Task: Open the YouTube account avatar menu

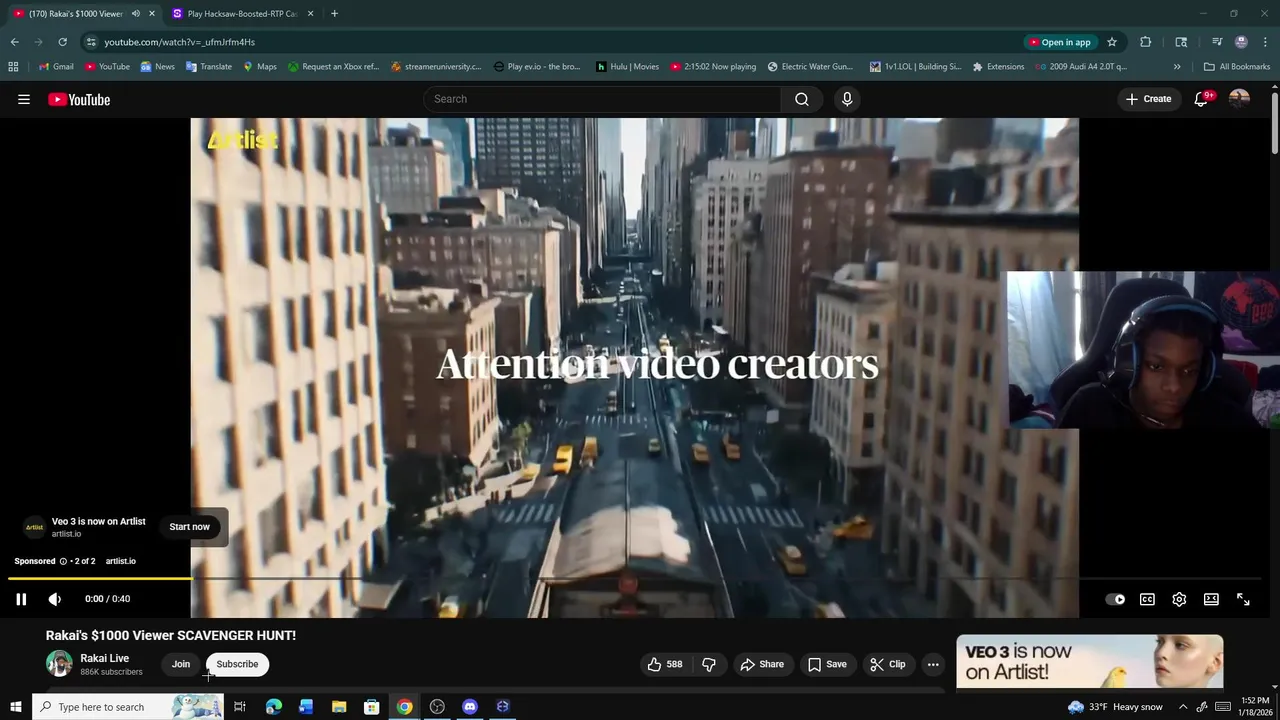Action: pyautogui.click(x=1239, y=99)
